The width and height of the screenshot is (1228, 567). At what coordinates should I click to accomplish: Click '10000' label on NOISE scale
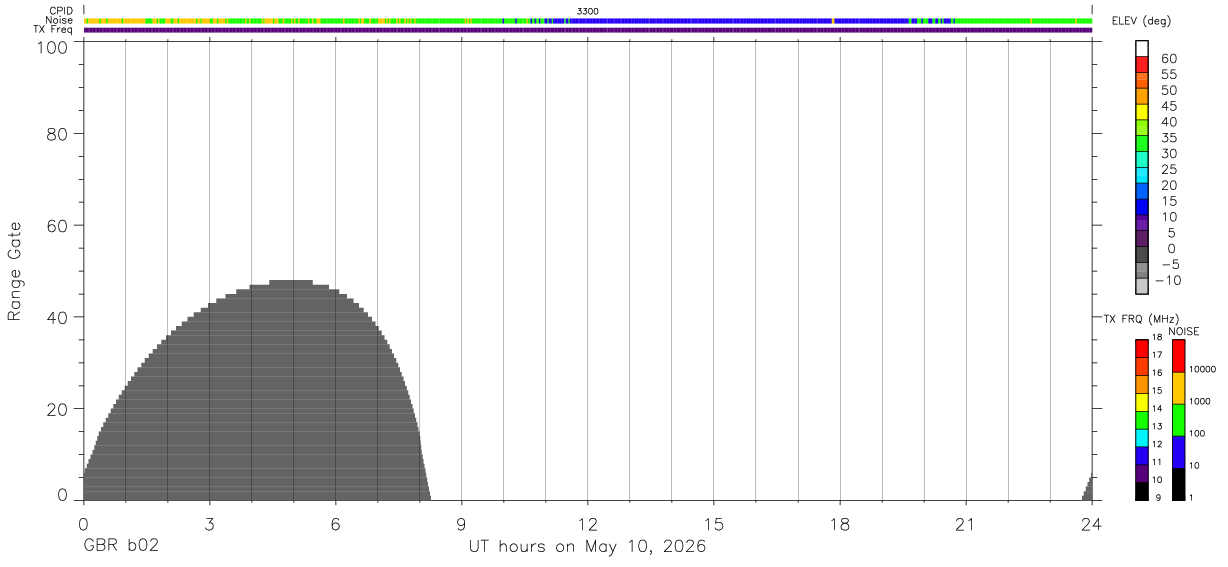point(1202,369)
